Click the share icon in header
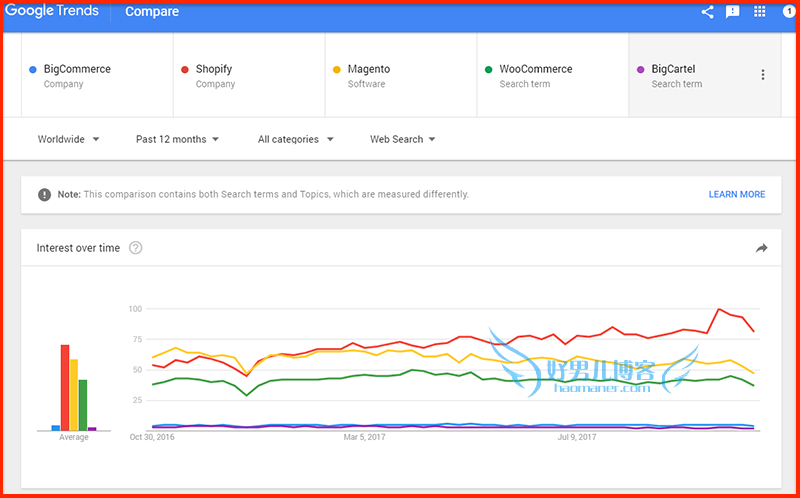Screen dimensions: 800x498 707,12
